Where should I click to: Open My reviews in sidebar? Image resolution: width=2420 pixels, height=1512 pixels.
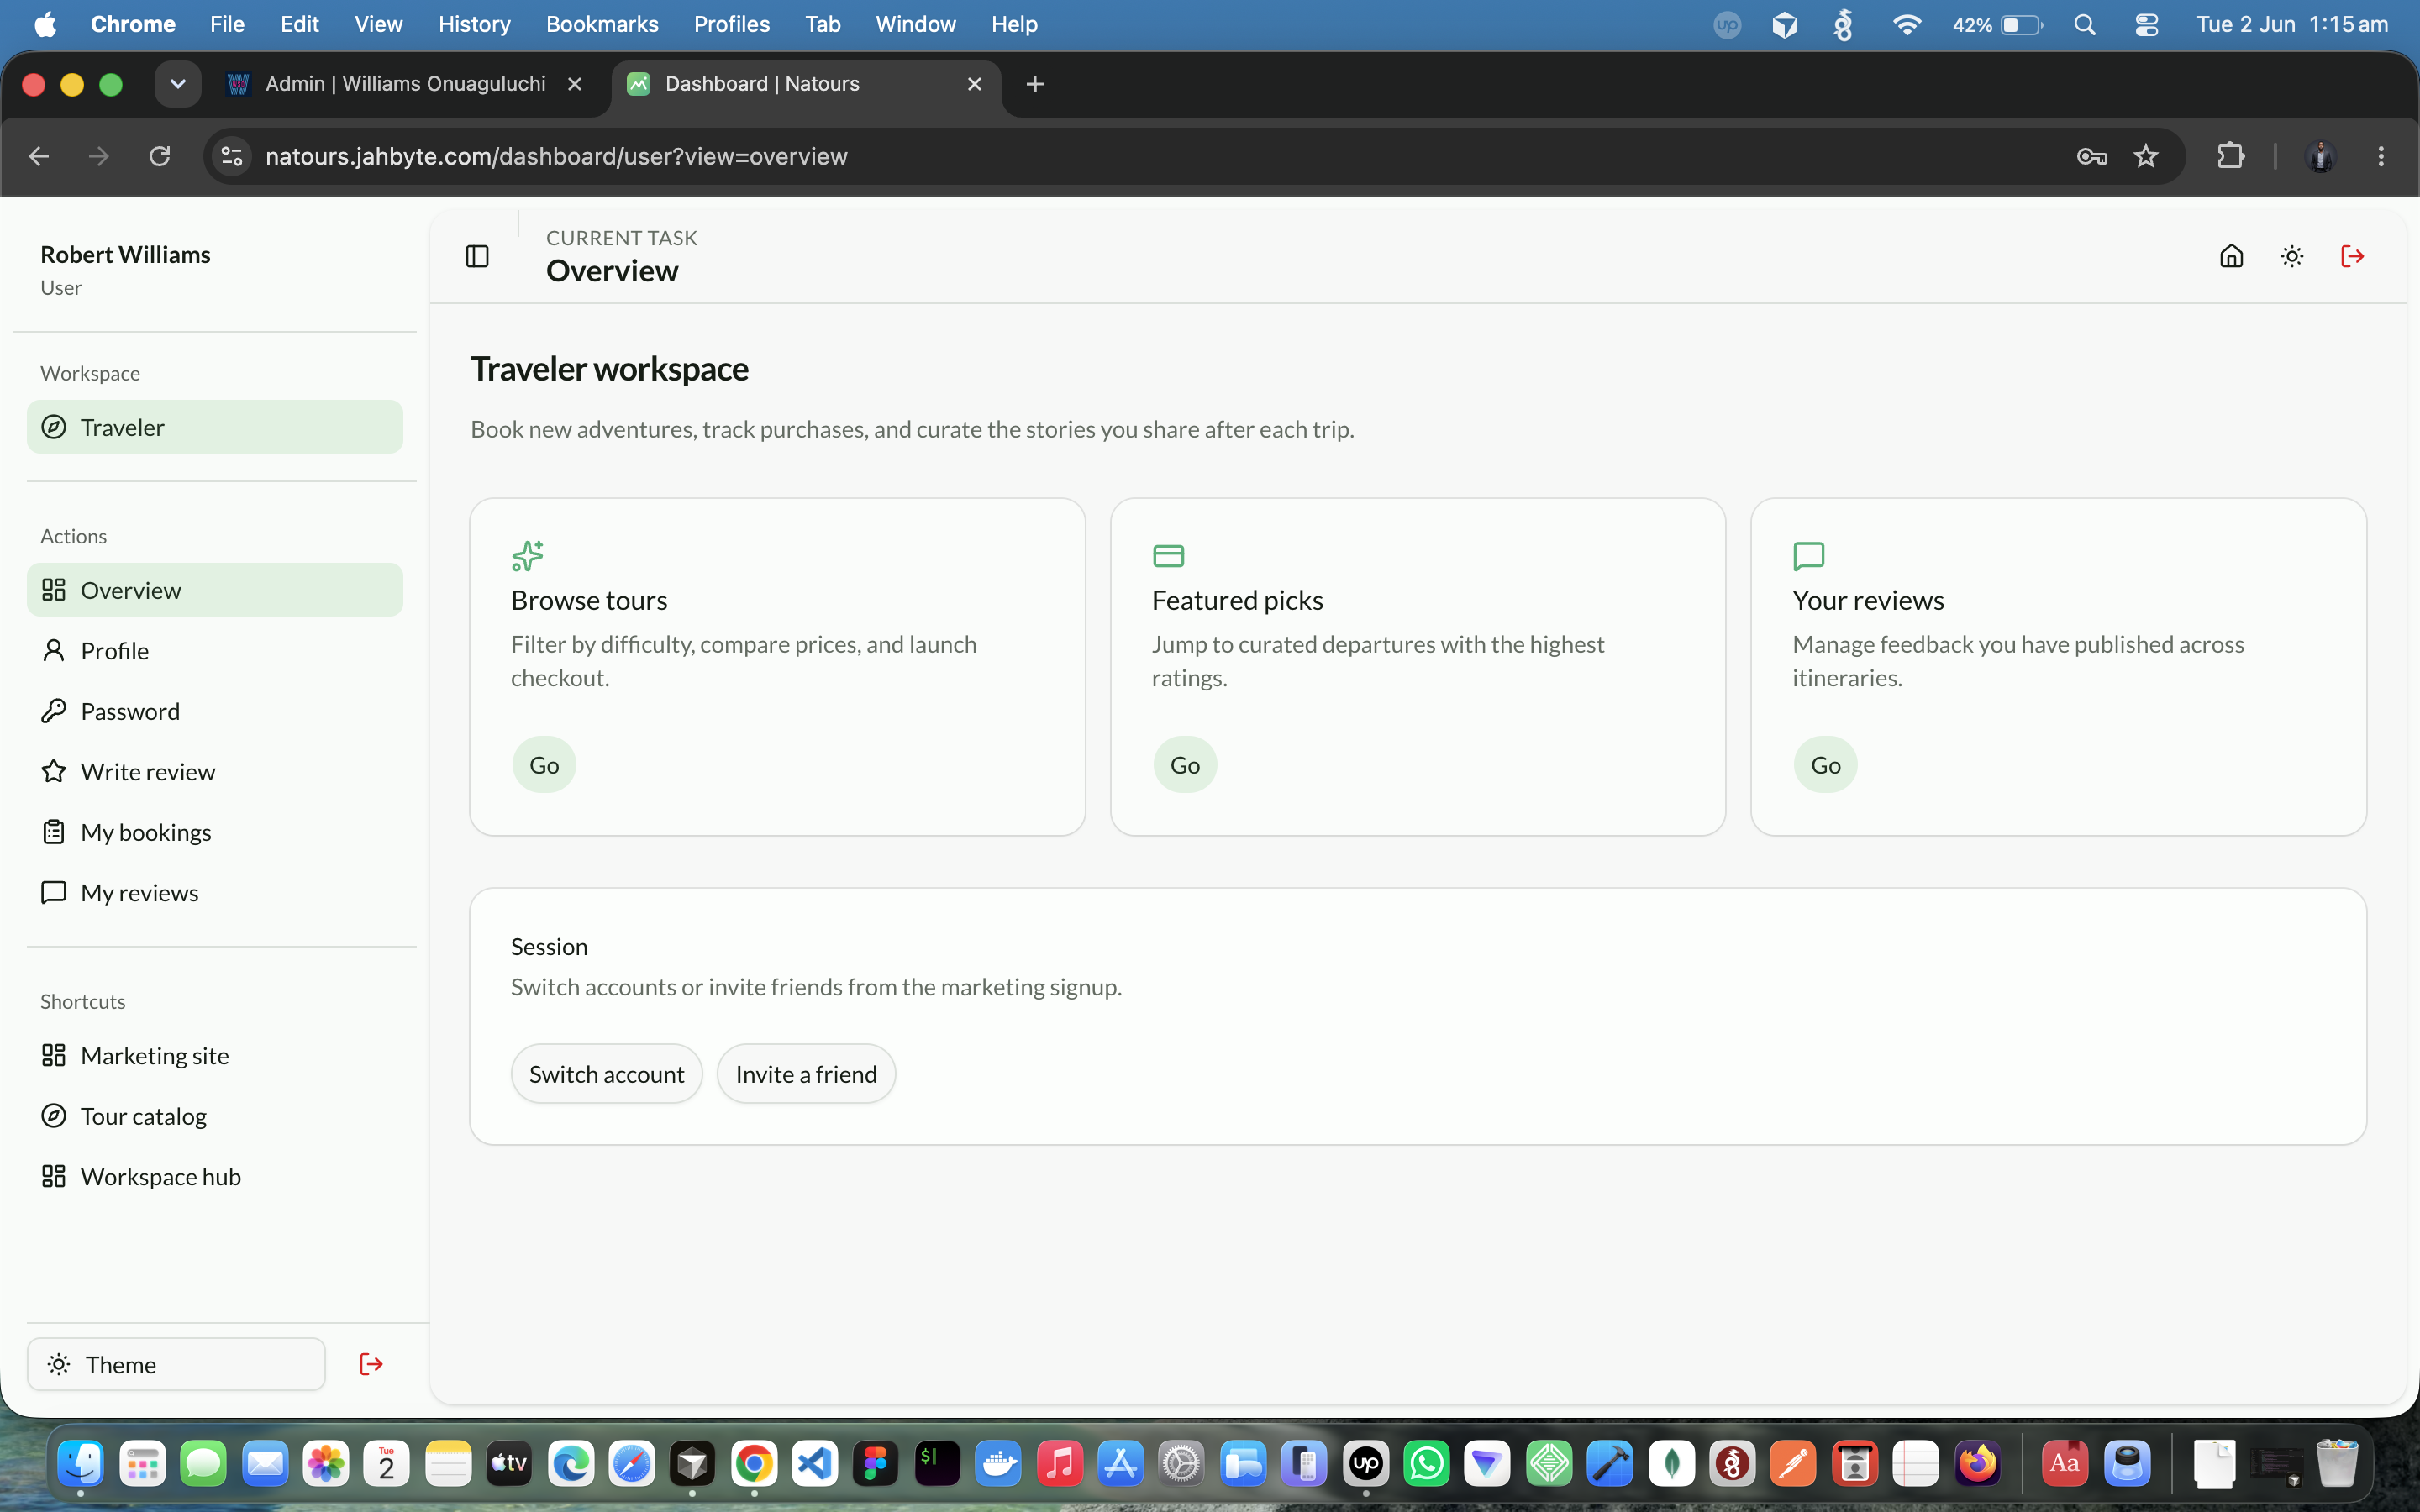(215, 892)
